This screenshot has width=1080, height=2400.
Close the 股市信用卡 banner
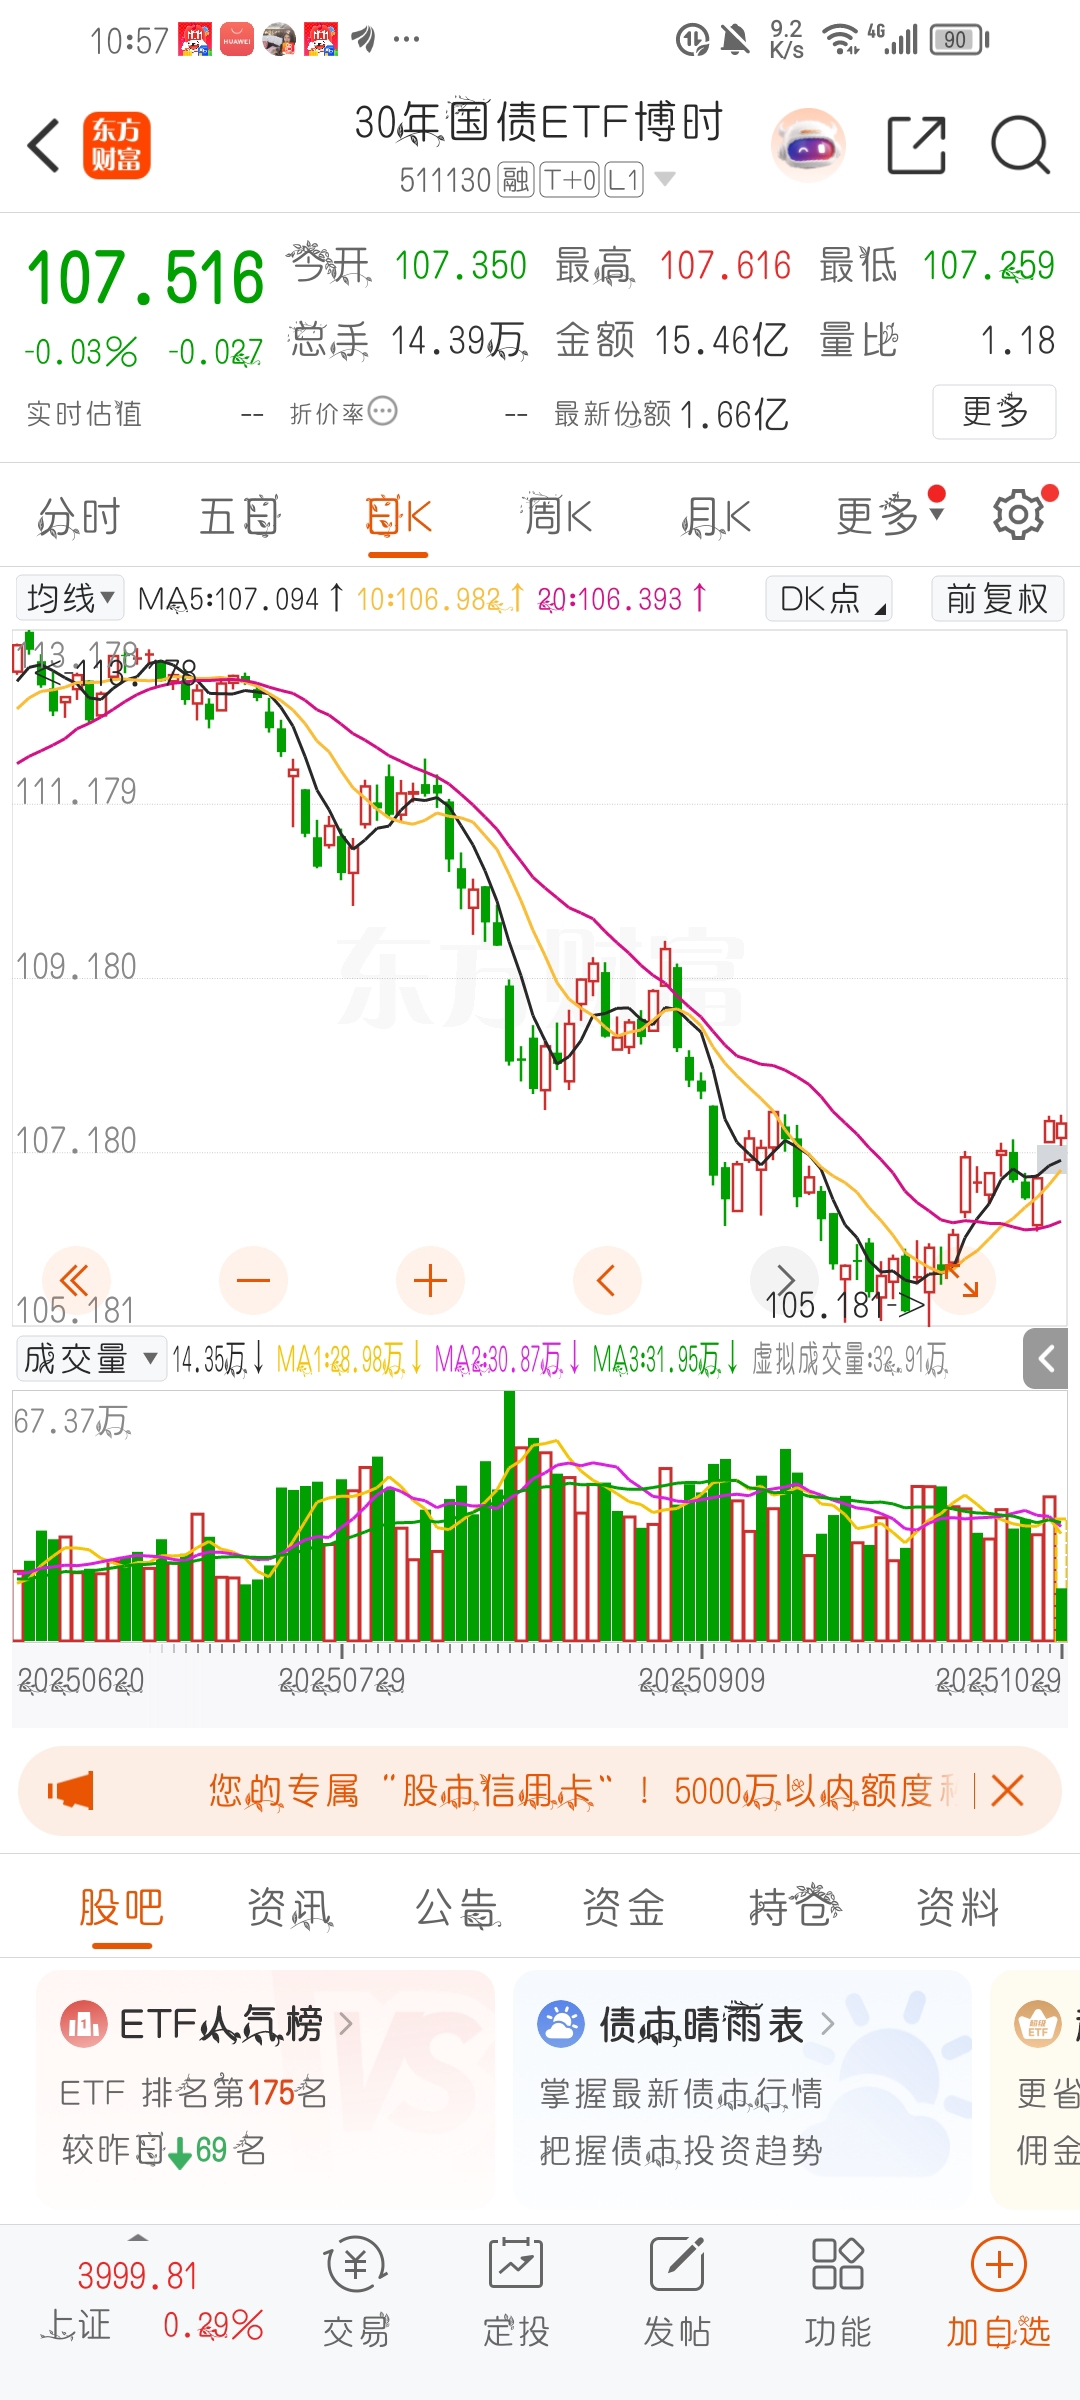click(1007, 1791)
